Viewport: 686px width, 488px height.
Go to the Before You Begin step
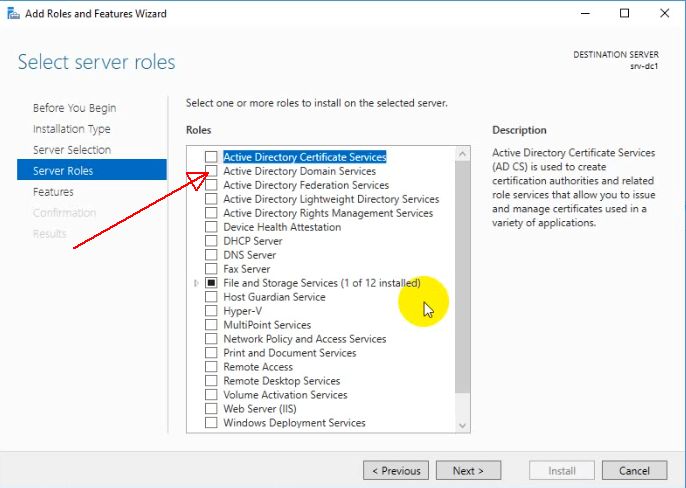[x=74, y=108]
